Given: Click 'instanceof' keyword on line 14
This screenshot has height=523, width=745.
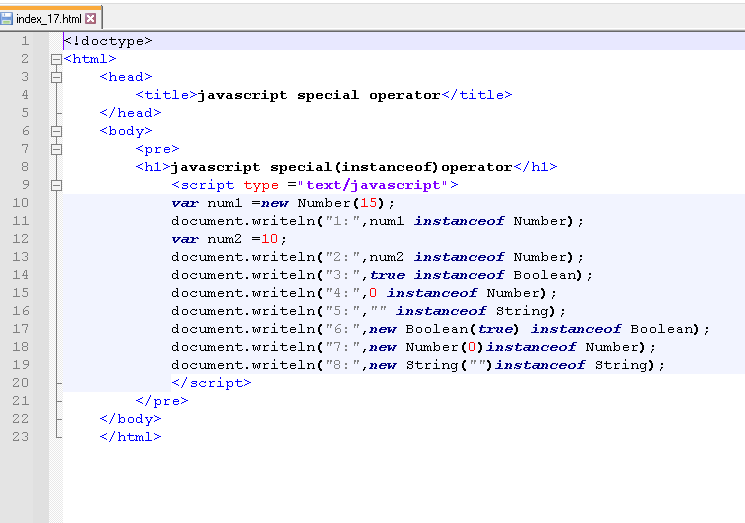Looking at the screenshot, I should point(459,275).
